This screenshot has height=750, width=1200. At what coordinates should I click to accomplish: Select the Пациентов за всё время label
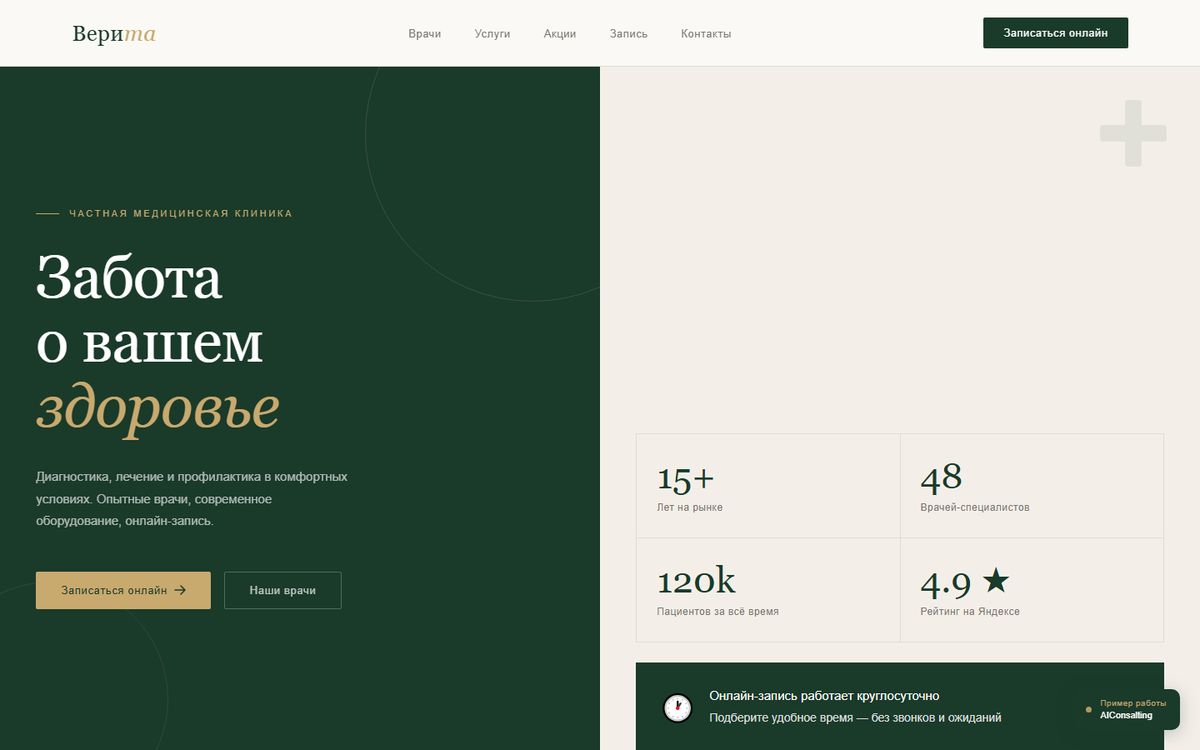718,611
